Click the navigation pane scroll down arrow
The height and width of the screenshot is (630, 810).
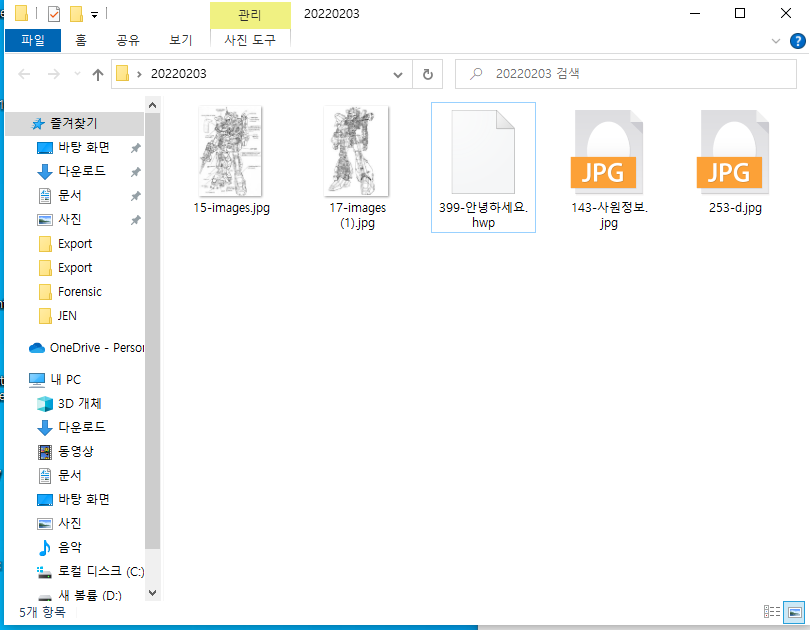pyautogui.click(x=152, y=593)
